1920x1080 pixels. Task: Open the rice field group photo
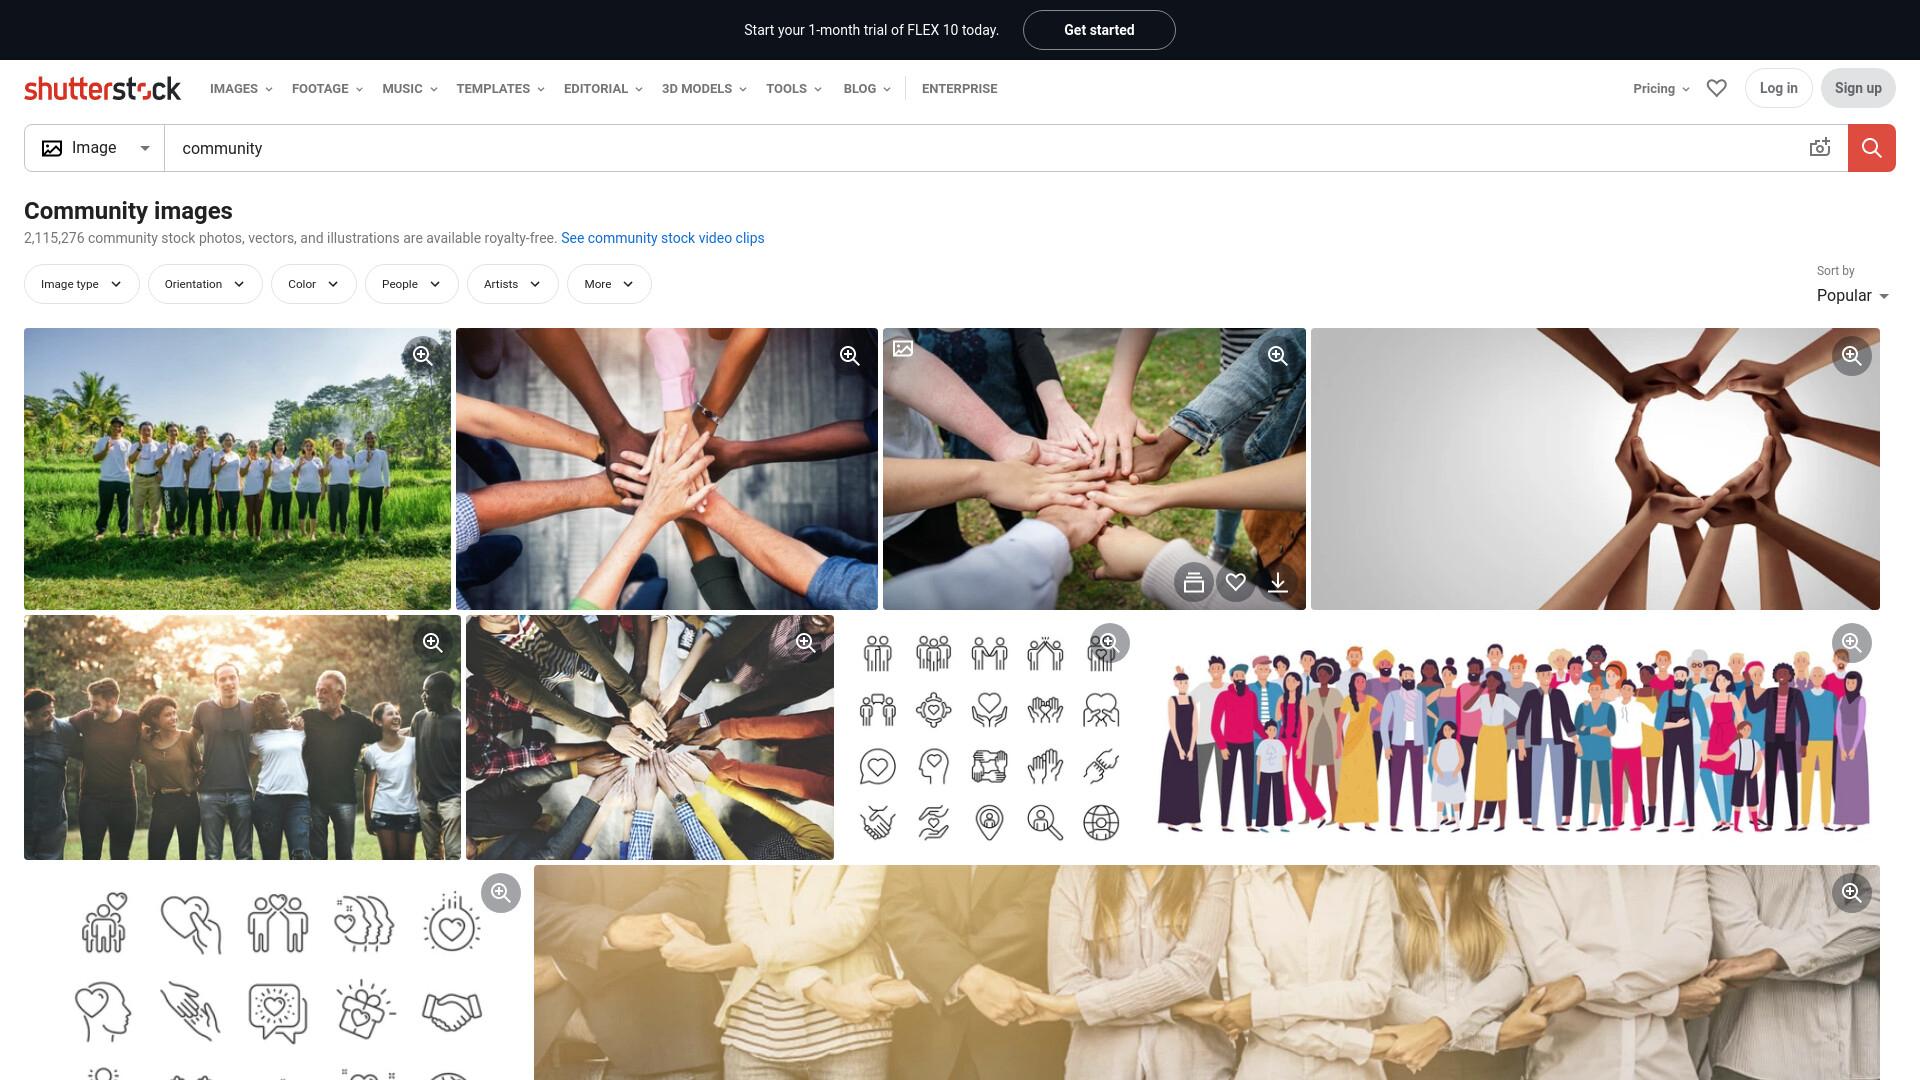tap(237, 469)
